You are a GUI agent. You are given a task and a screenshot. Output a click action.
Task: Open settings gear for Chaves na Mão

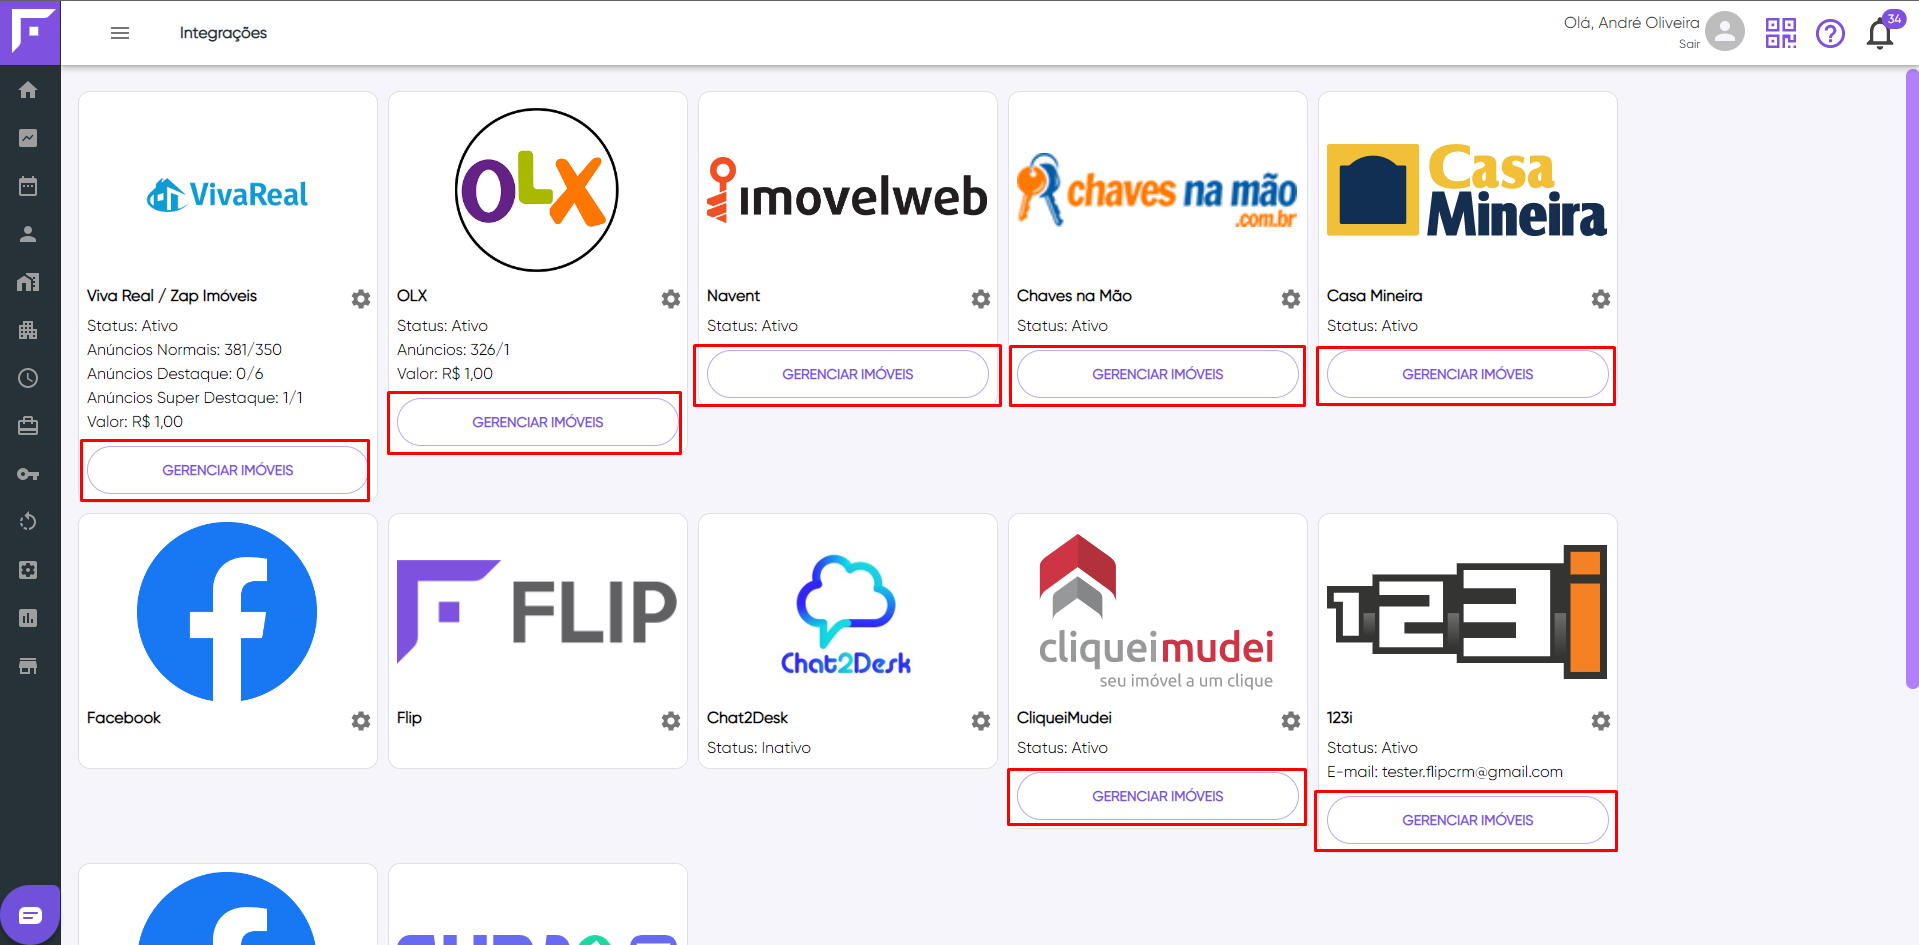click(x=1291, y=299)
